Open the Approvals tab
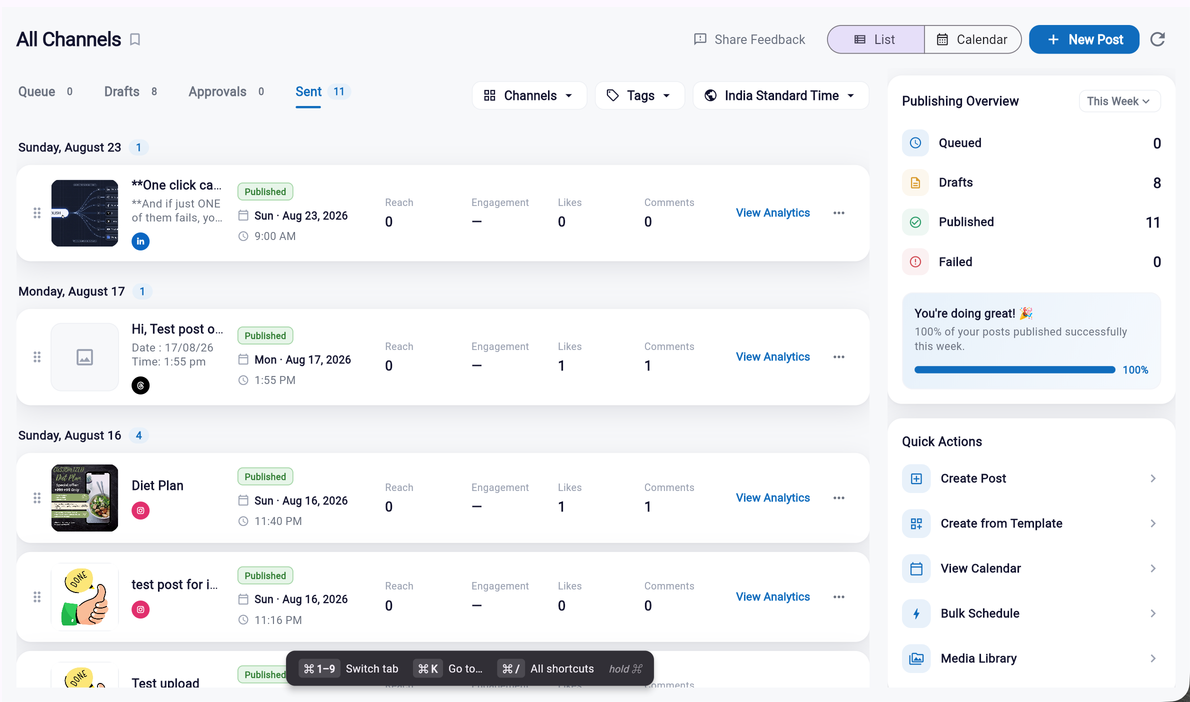This screenshot has width=1190, height=702. click(x=226, y=92)
